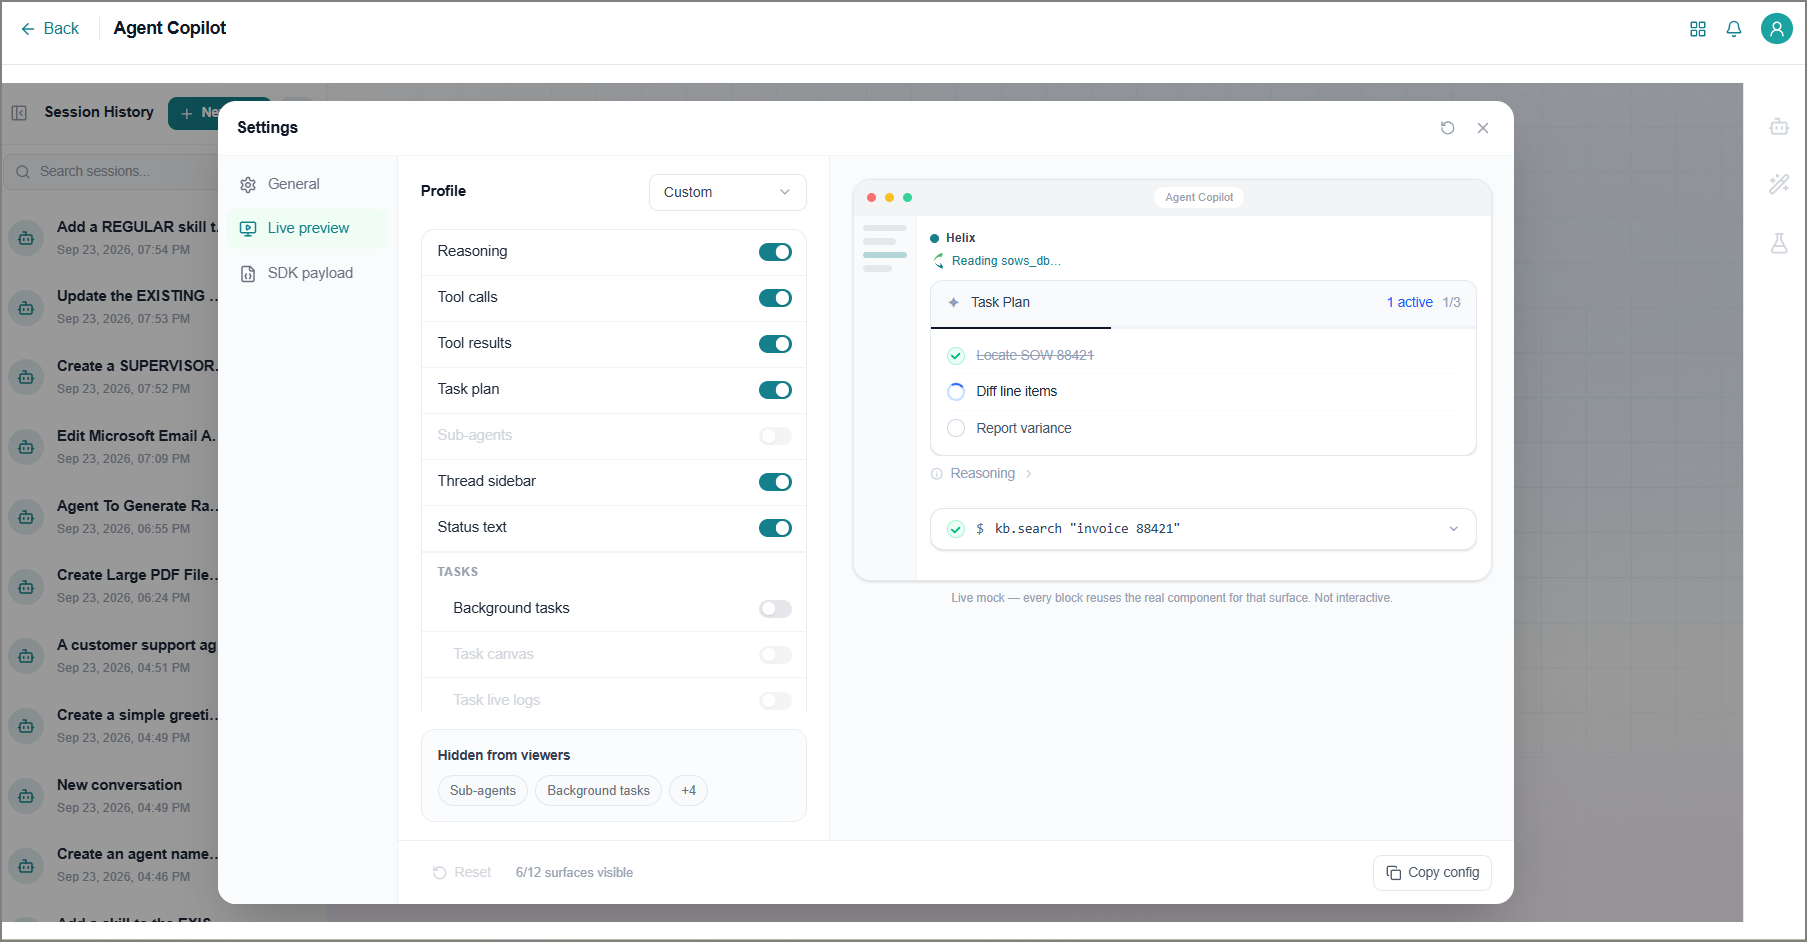The width and height of the screenshot is (1807, 942).
Task: Click the robot icon in right rail
Action: (1779, 127)
